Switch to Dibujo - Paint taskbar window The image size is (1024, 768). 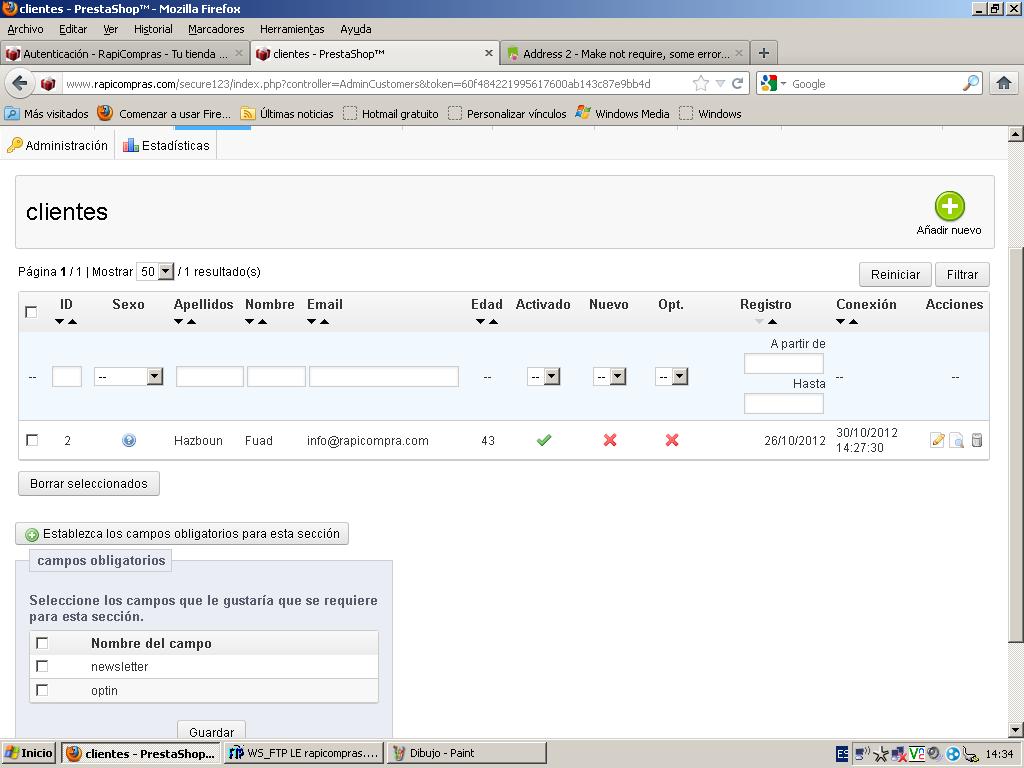(466, 753)
